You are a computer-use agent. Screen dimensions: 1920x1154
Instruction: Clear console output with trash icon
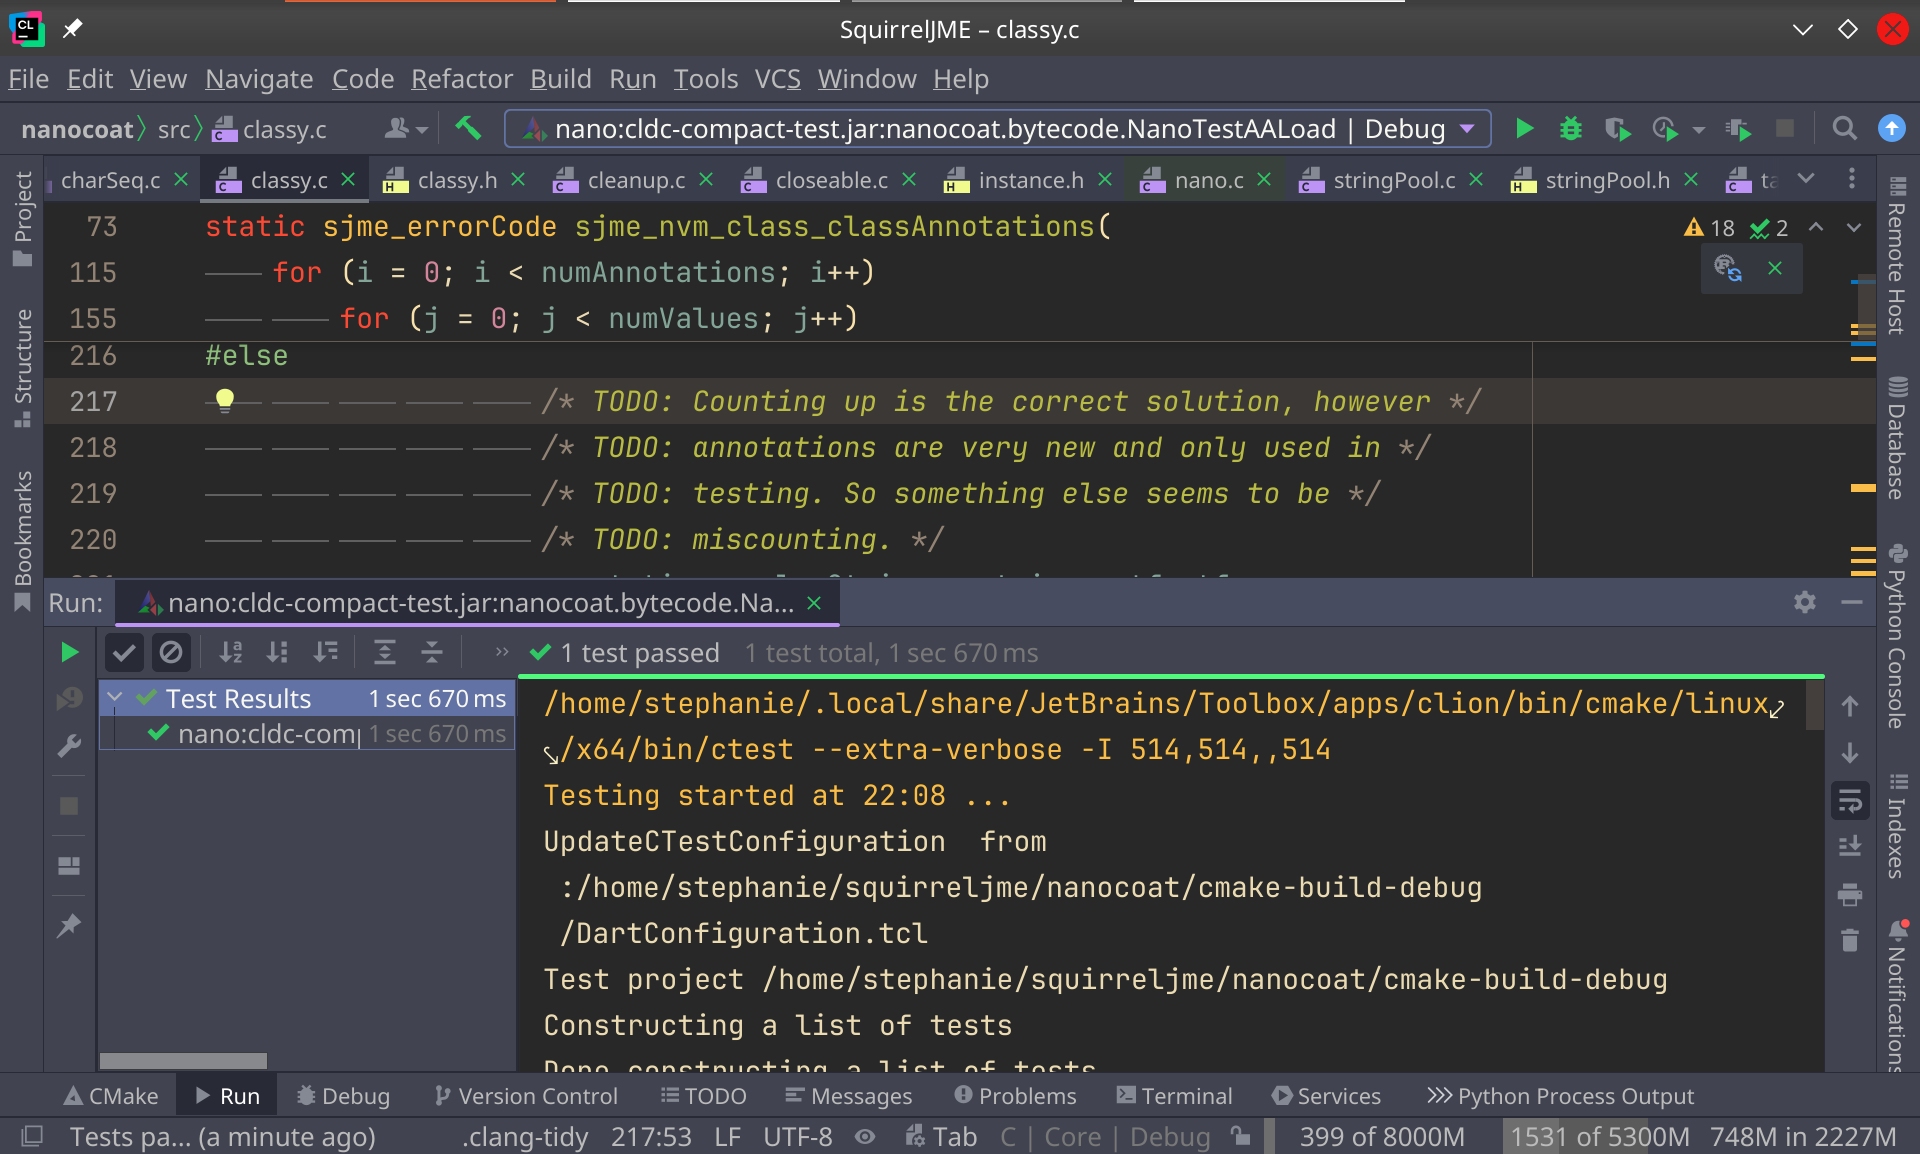pyautogui.click(x=1849, y=940)
